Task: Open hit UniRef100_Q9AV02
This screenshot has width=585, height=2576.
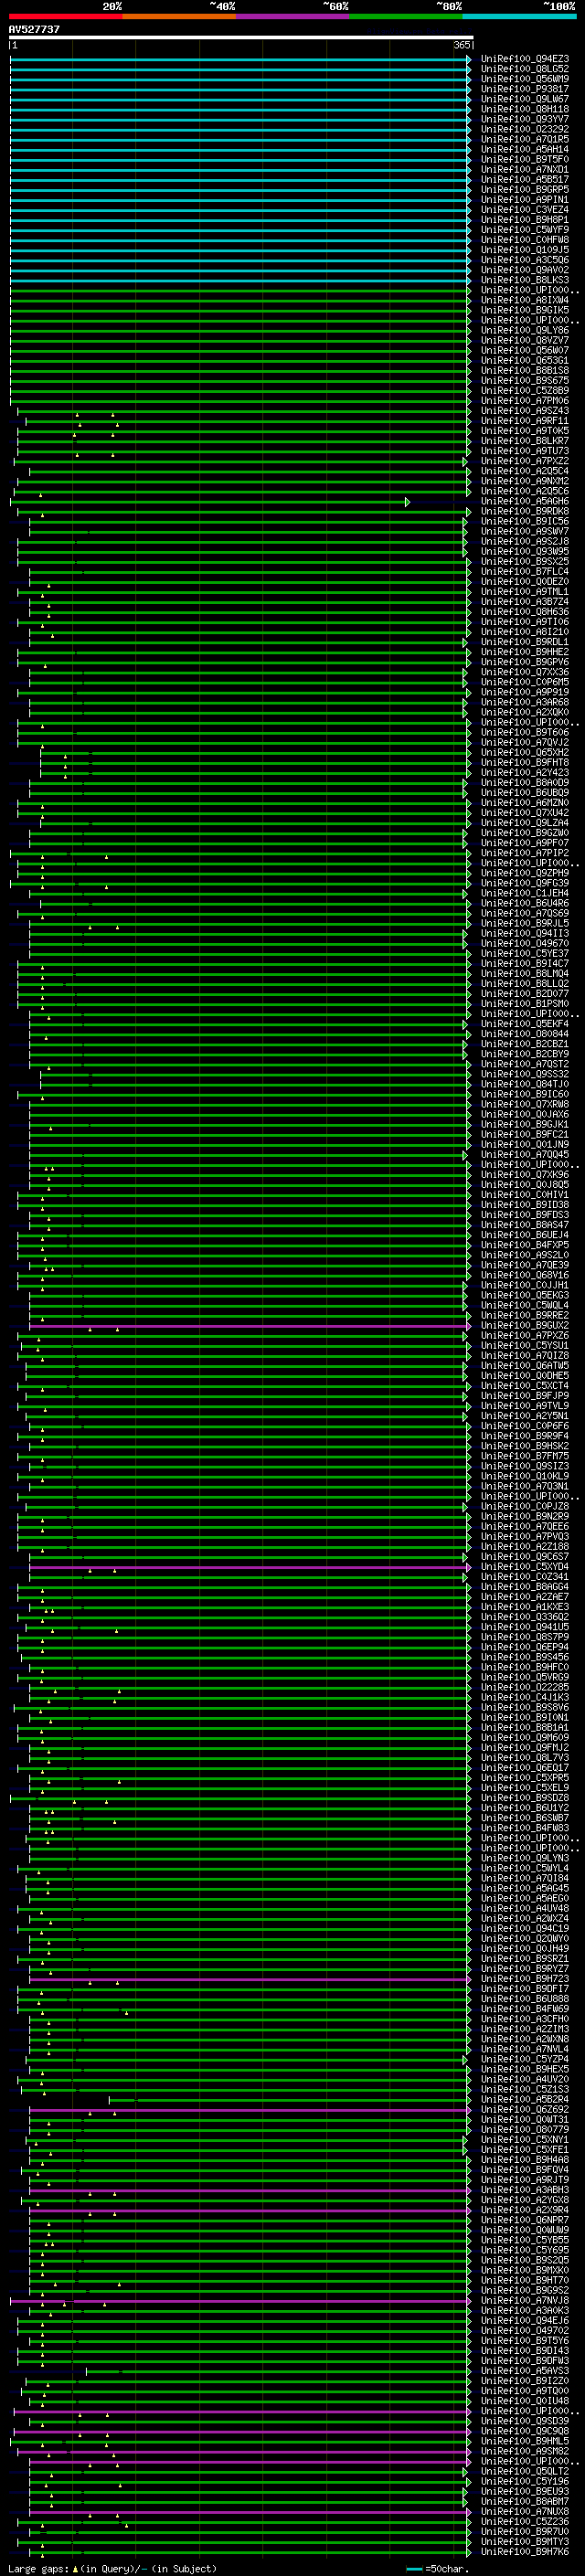Action: (525, 270)
